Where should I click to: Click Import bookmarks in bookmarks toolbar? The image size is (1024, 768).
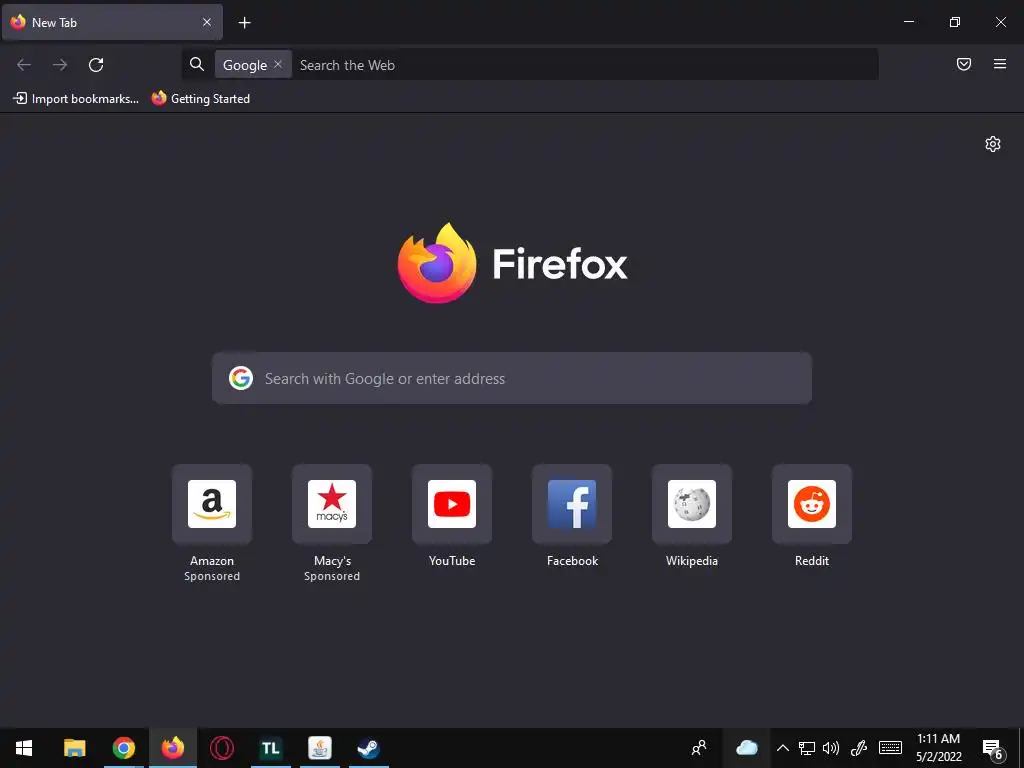coord(76,99)
